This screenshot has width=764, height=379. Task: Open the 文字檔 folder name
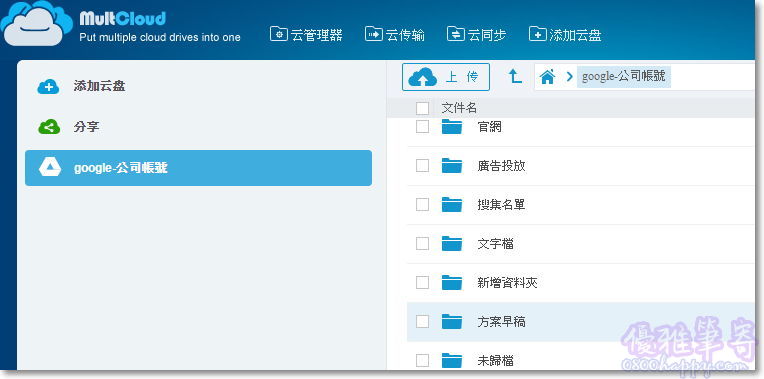[495, 244]
